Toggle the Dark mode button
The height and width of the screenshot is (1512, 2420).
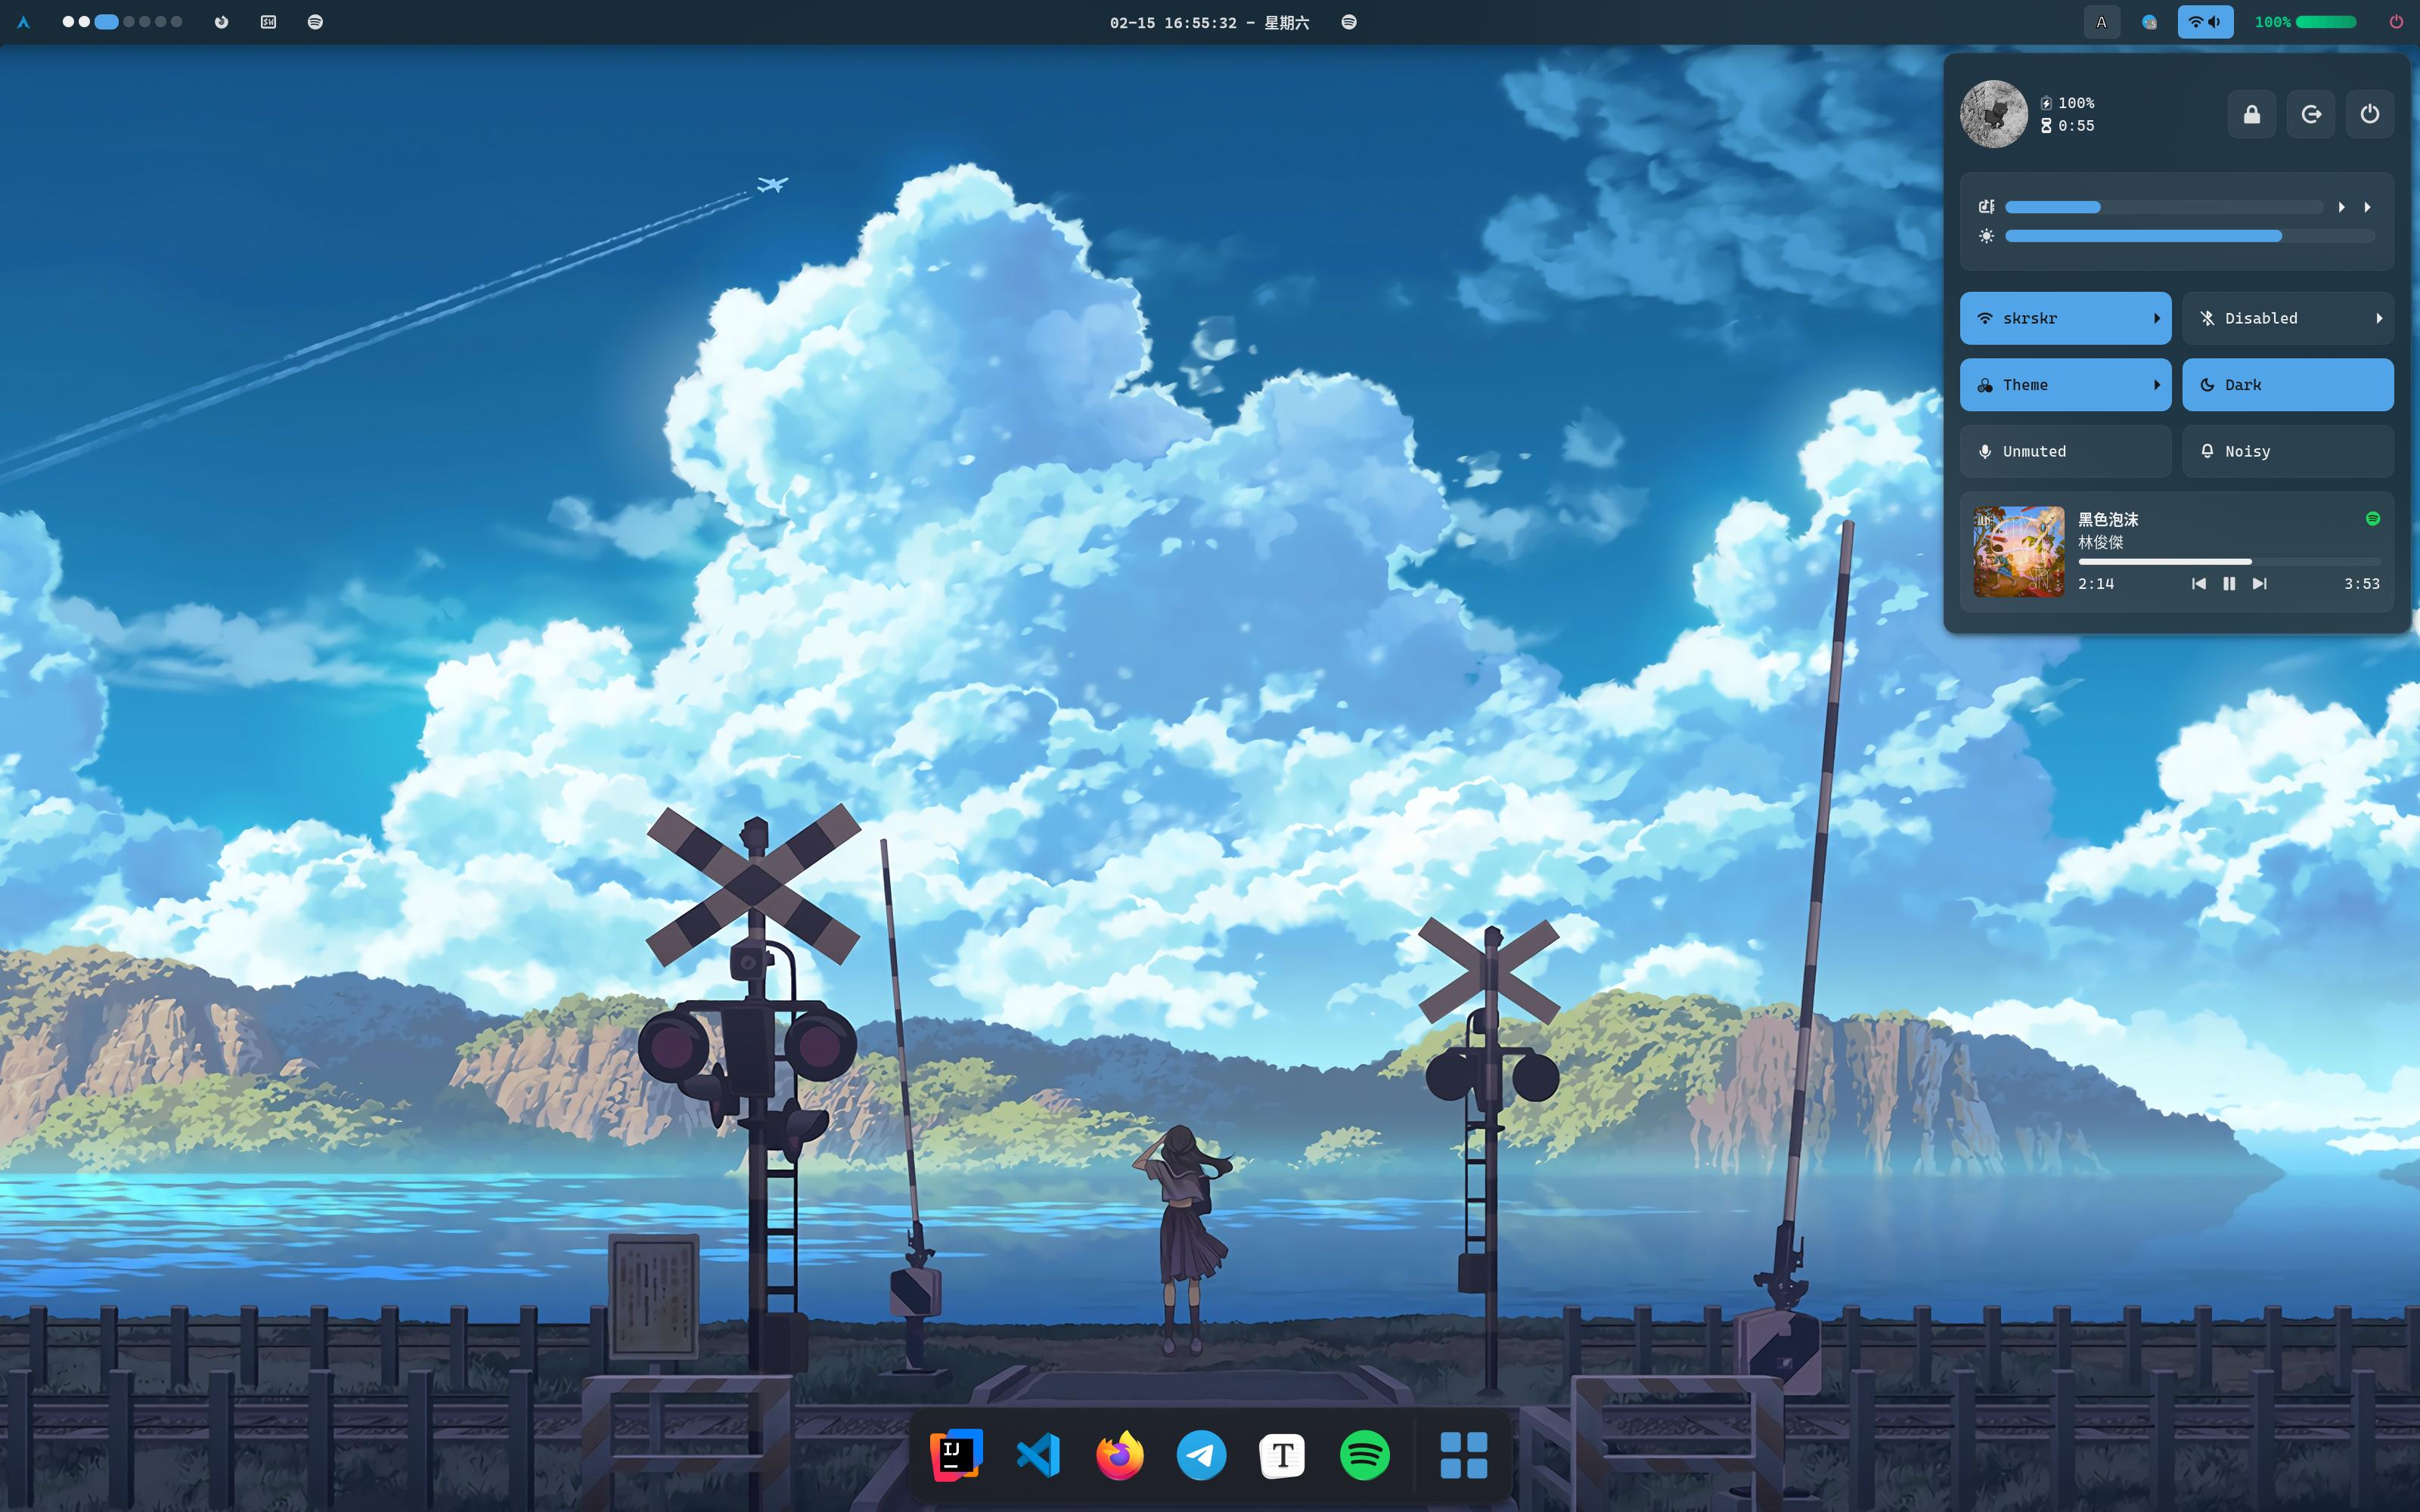(x=2287, y=385)
